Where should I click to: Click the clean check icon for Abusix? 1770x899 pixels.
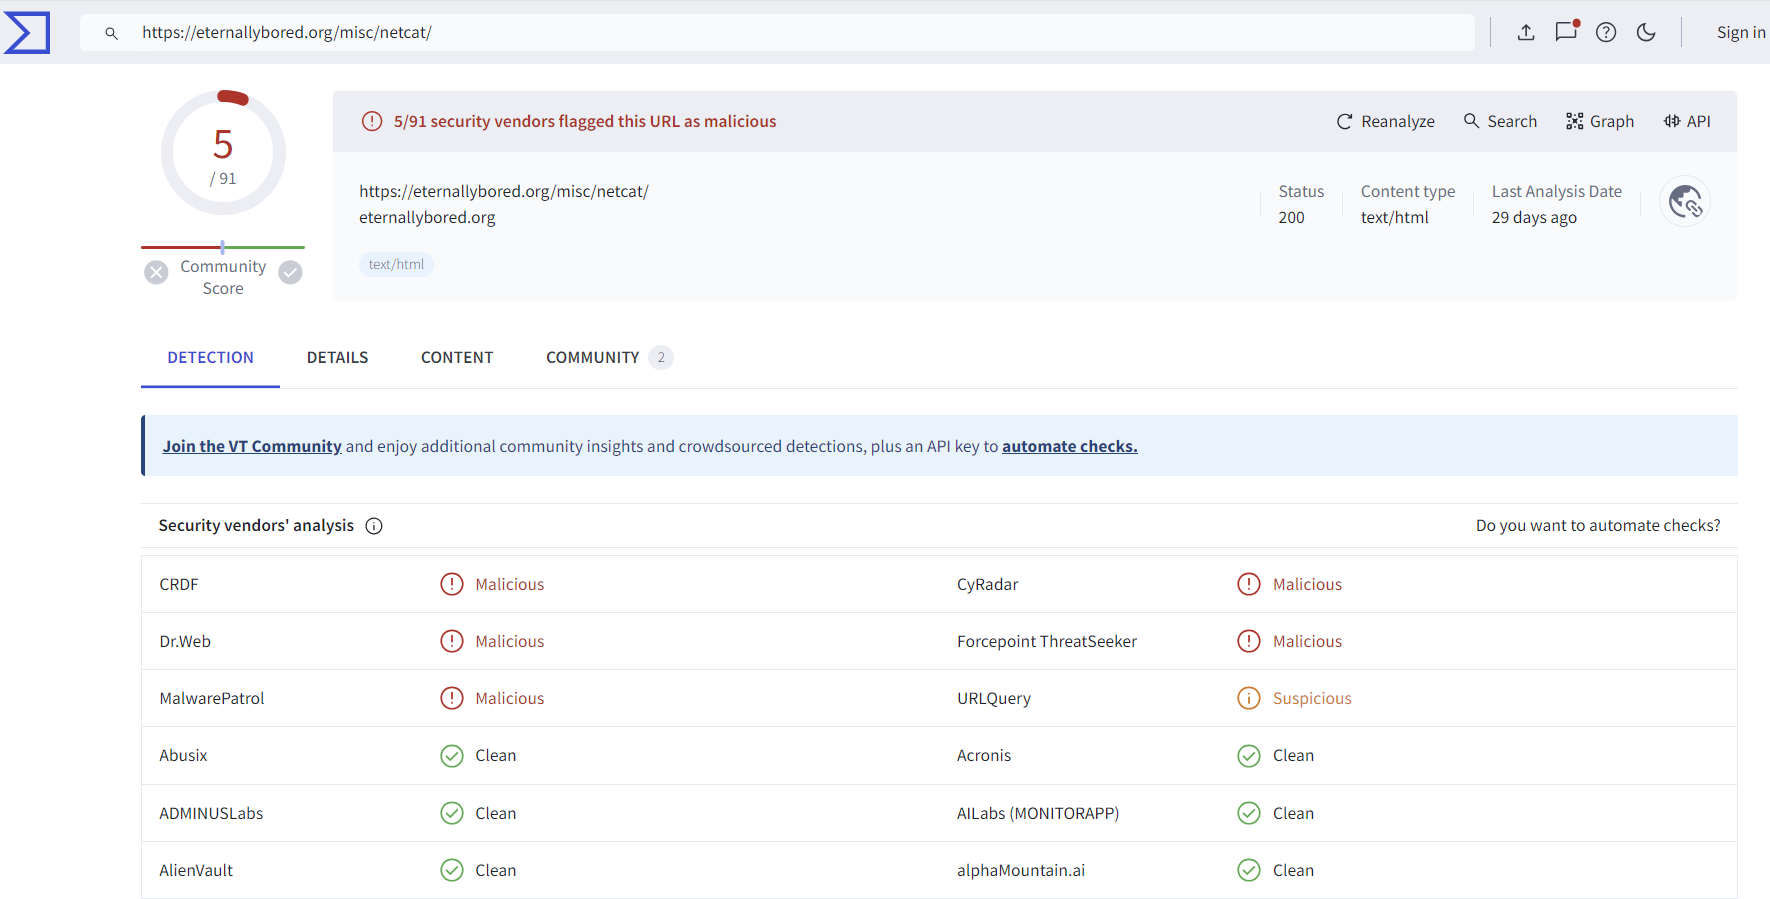(452, 755)
